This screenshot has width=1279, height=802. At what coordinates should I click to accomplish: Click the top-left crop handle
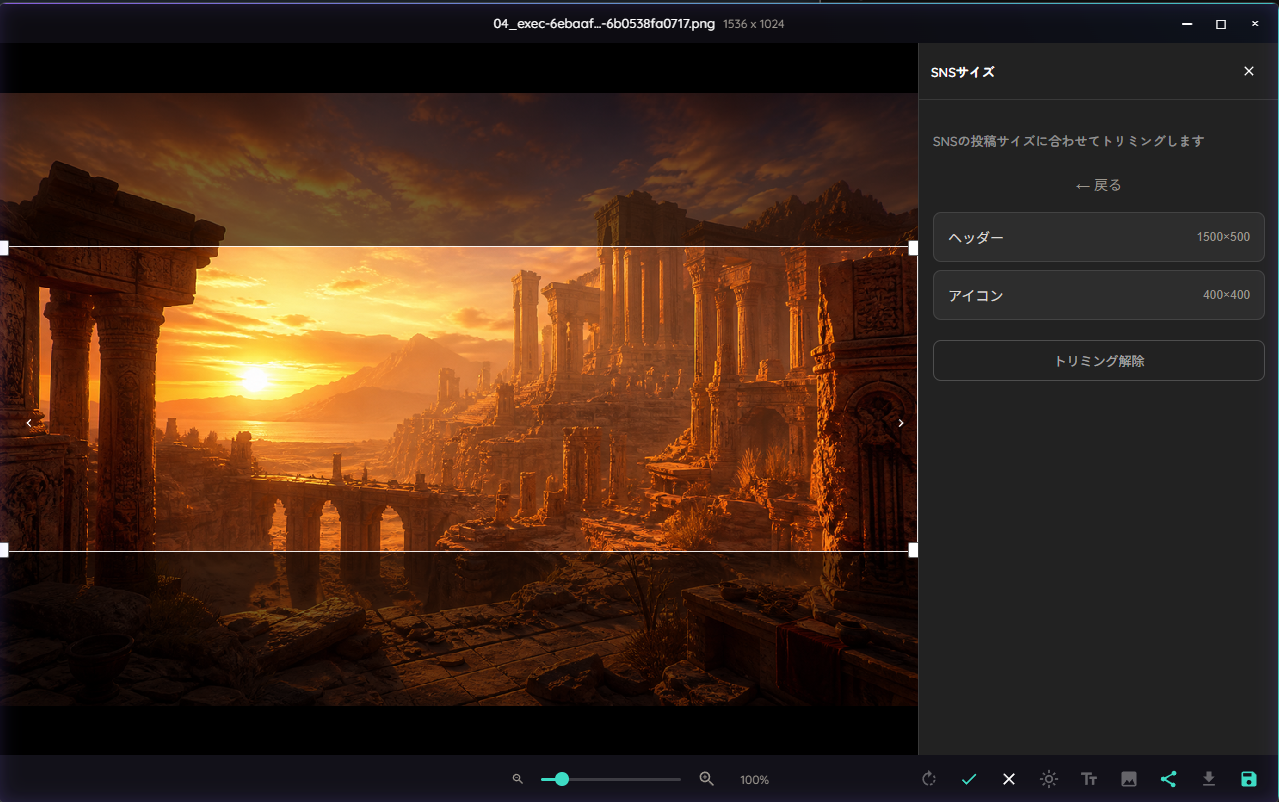point(3,247)
